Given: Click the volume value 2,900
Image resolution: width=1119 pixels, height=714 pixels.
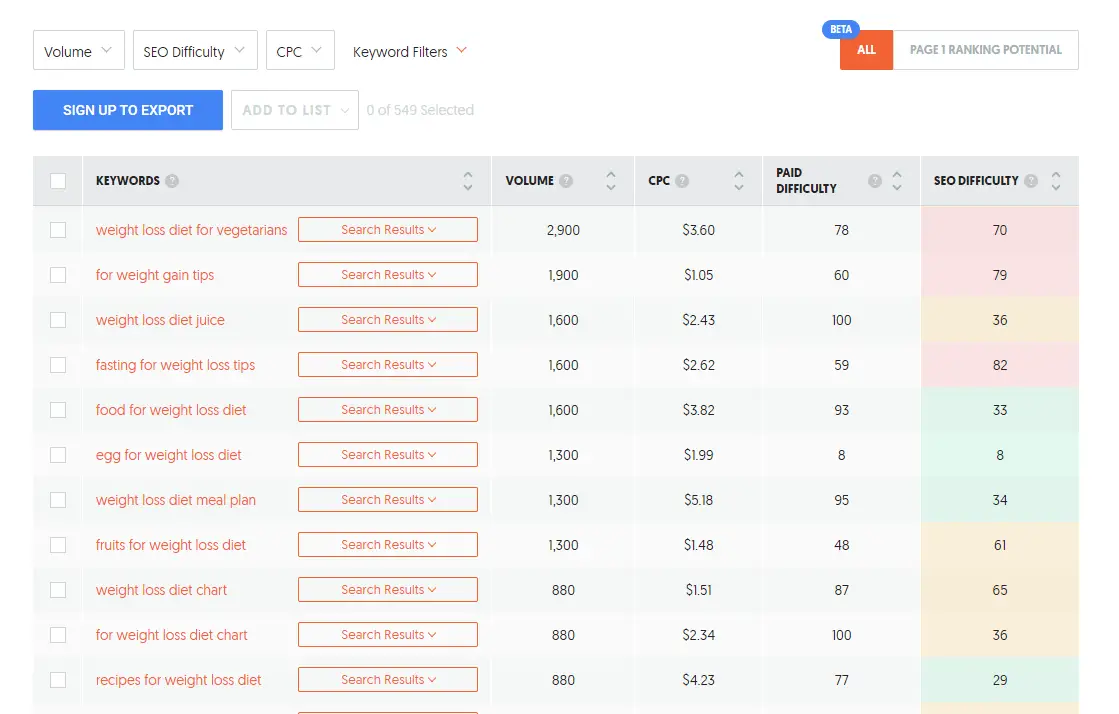Looking at the screenshot, I should 563,230.
